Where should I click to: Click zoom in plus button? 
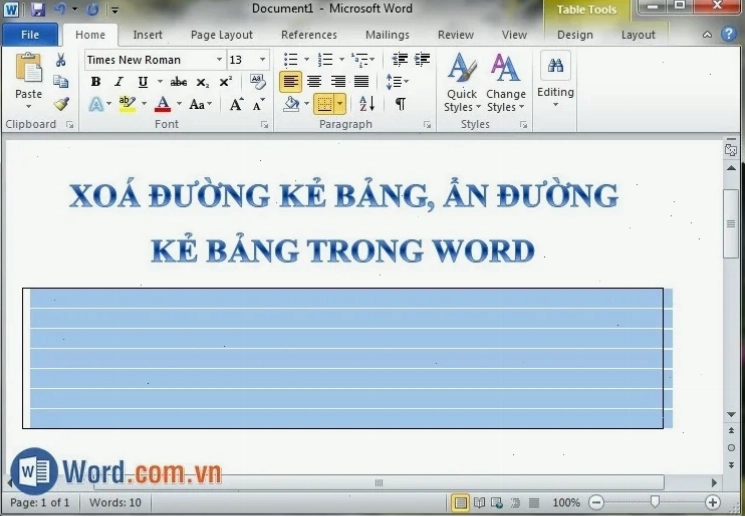[x=713, y=502]
